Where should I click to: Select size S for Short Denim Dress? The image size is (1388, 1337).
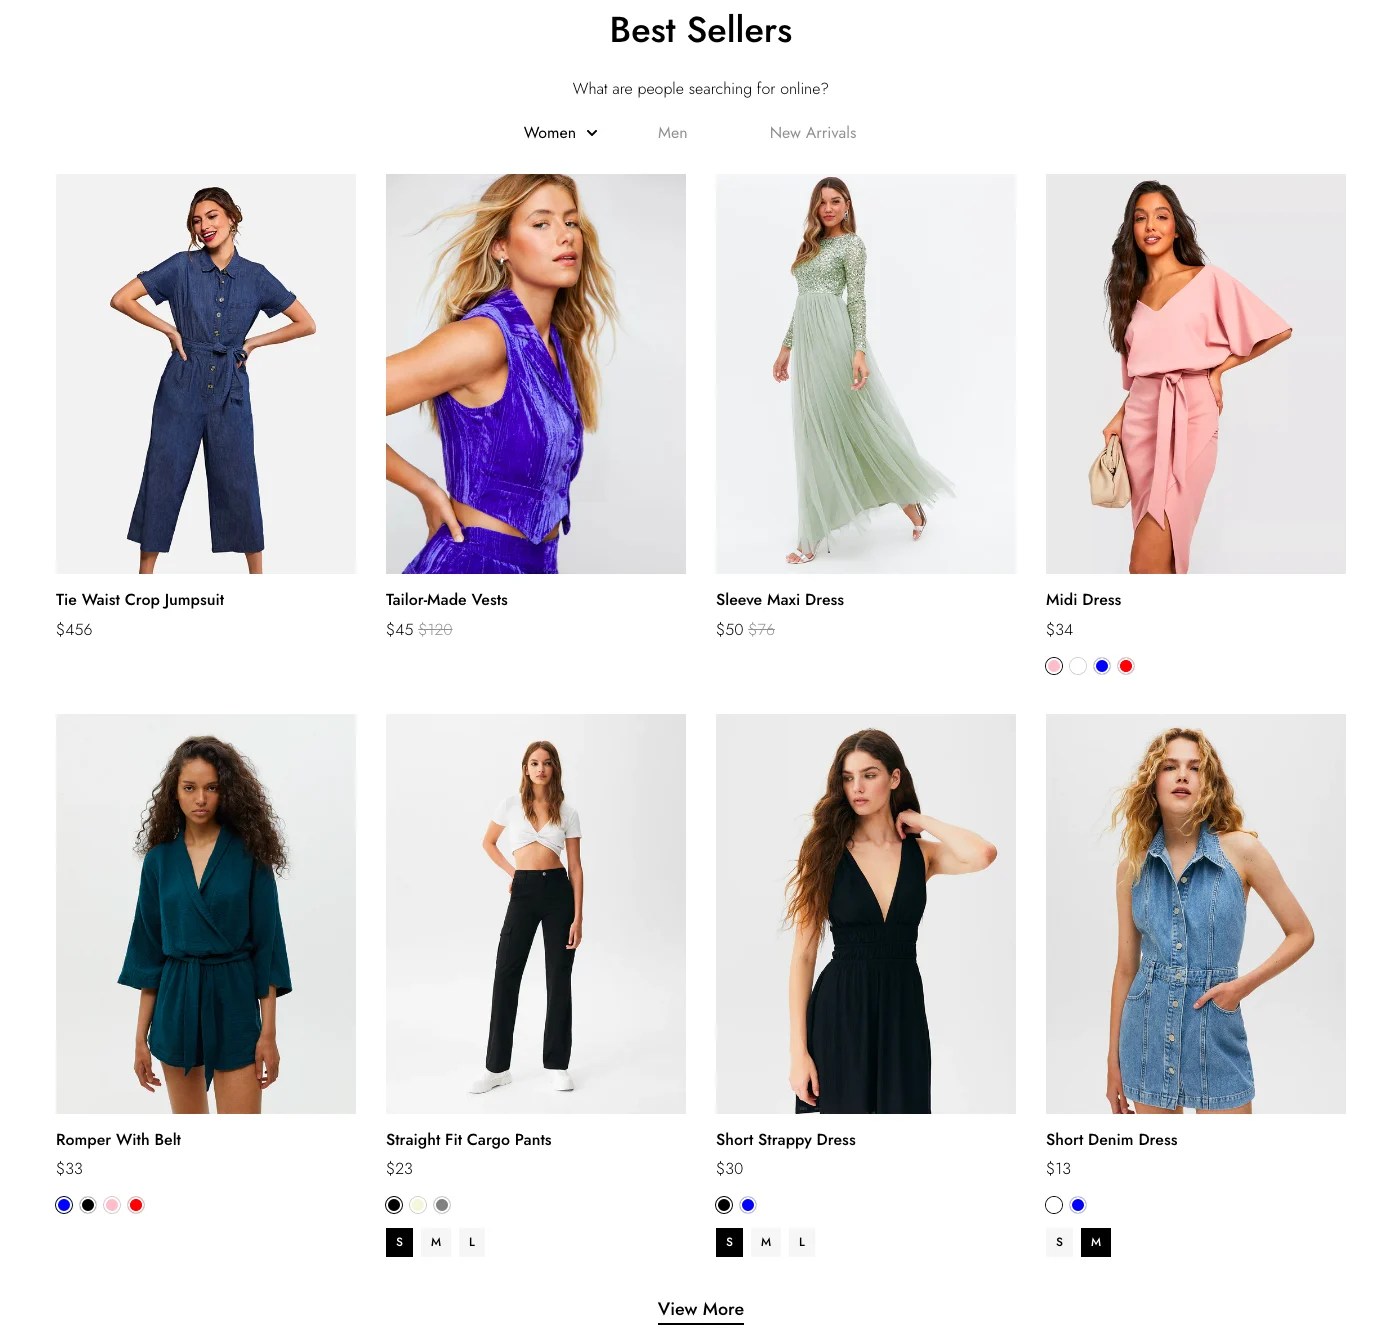1060,1242
